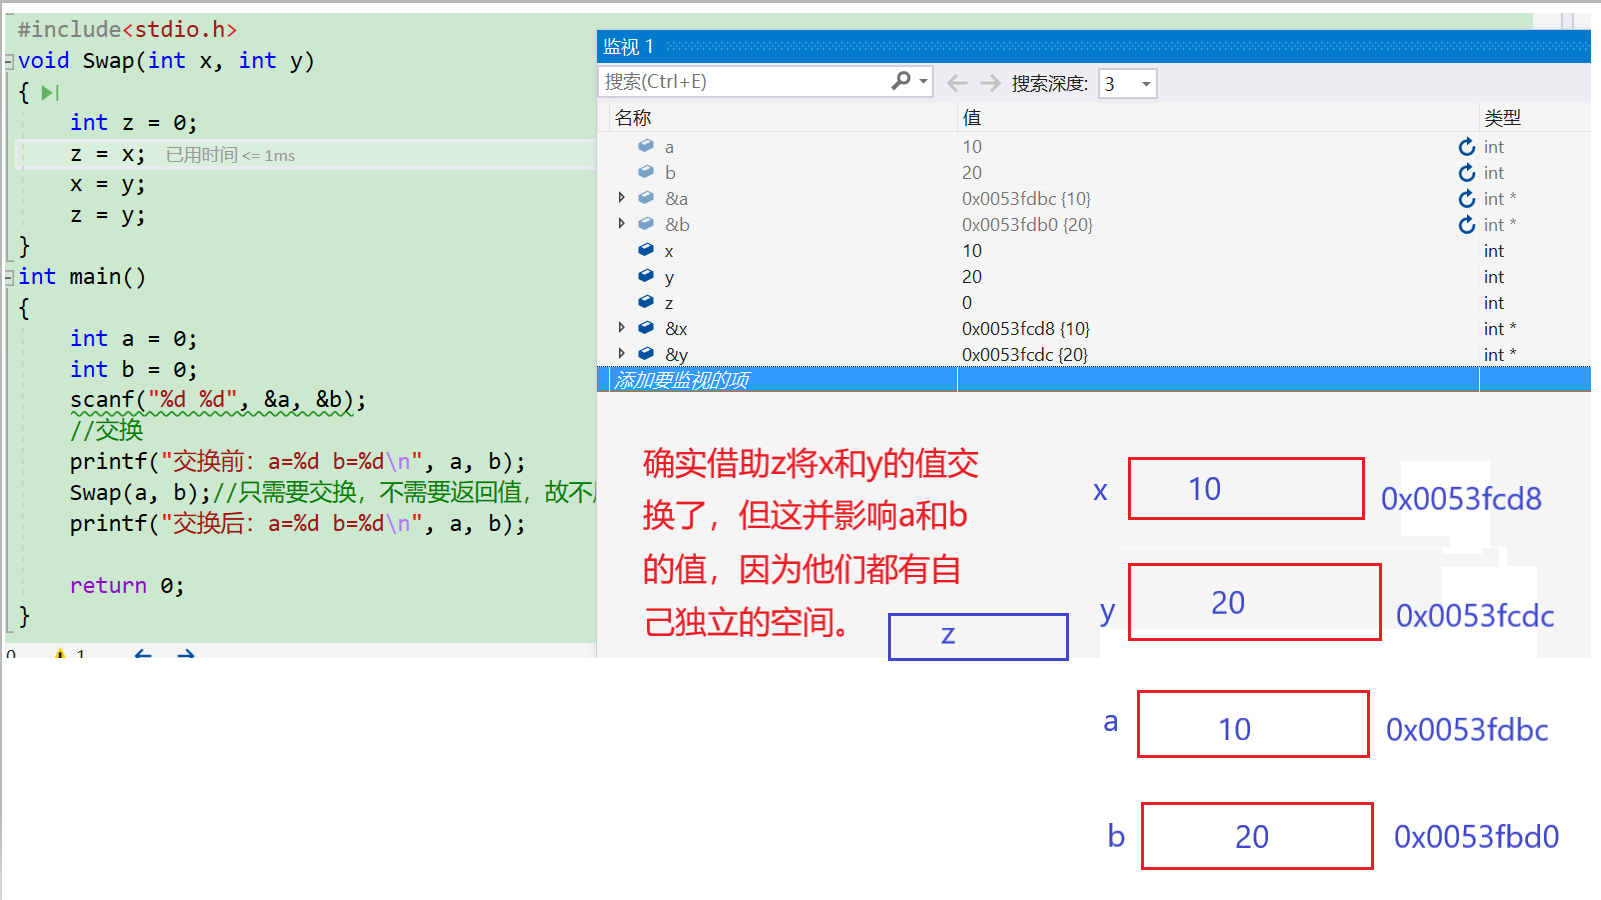Collapse the int main function outline

pyautogui.click(x=9, y=277)
